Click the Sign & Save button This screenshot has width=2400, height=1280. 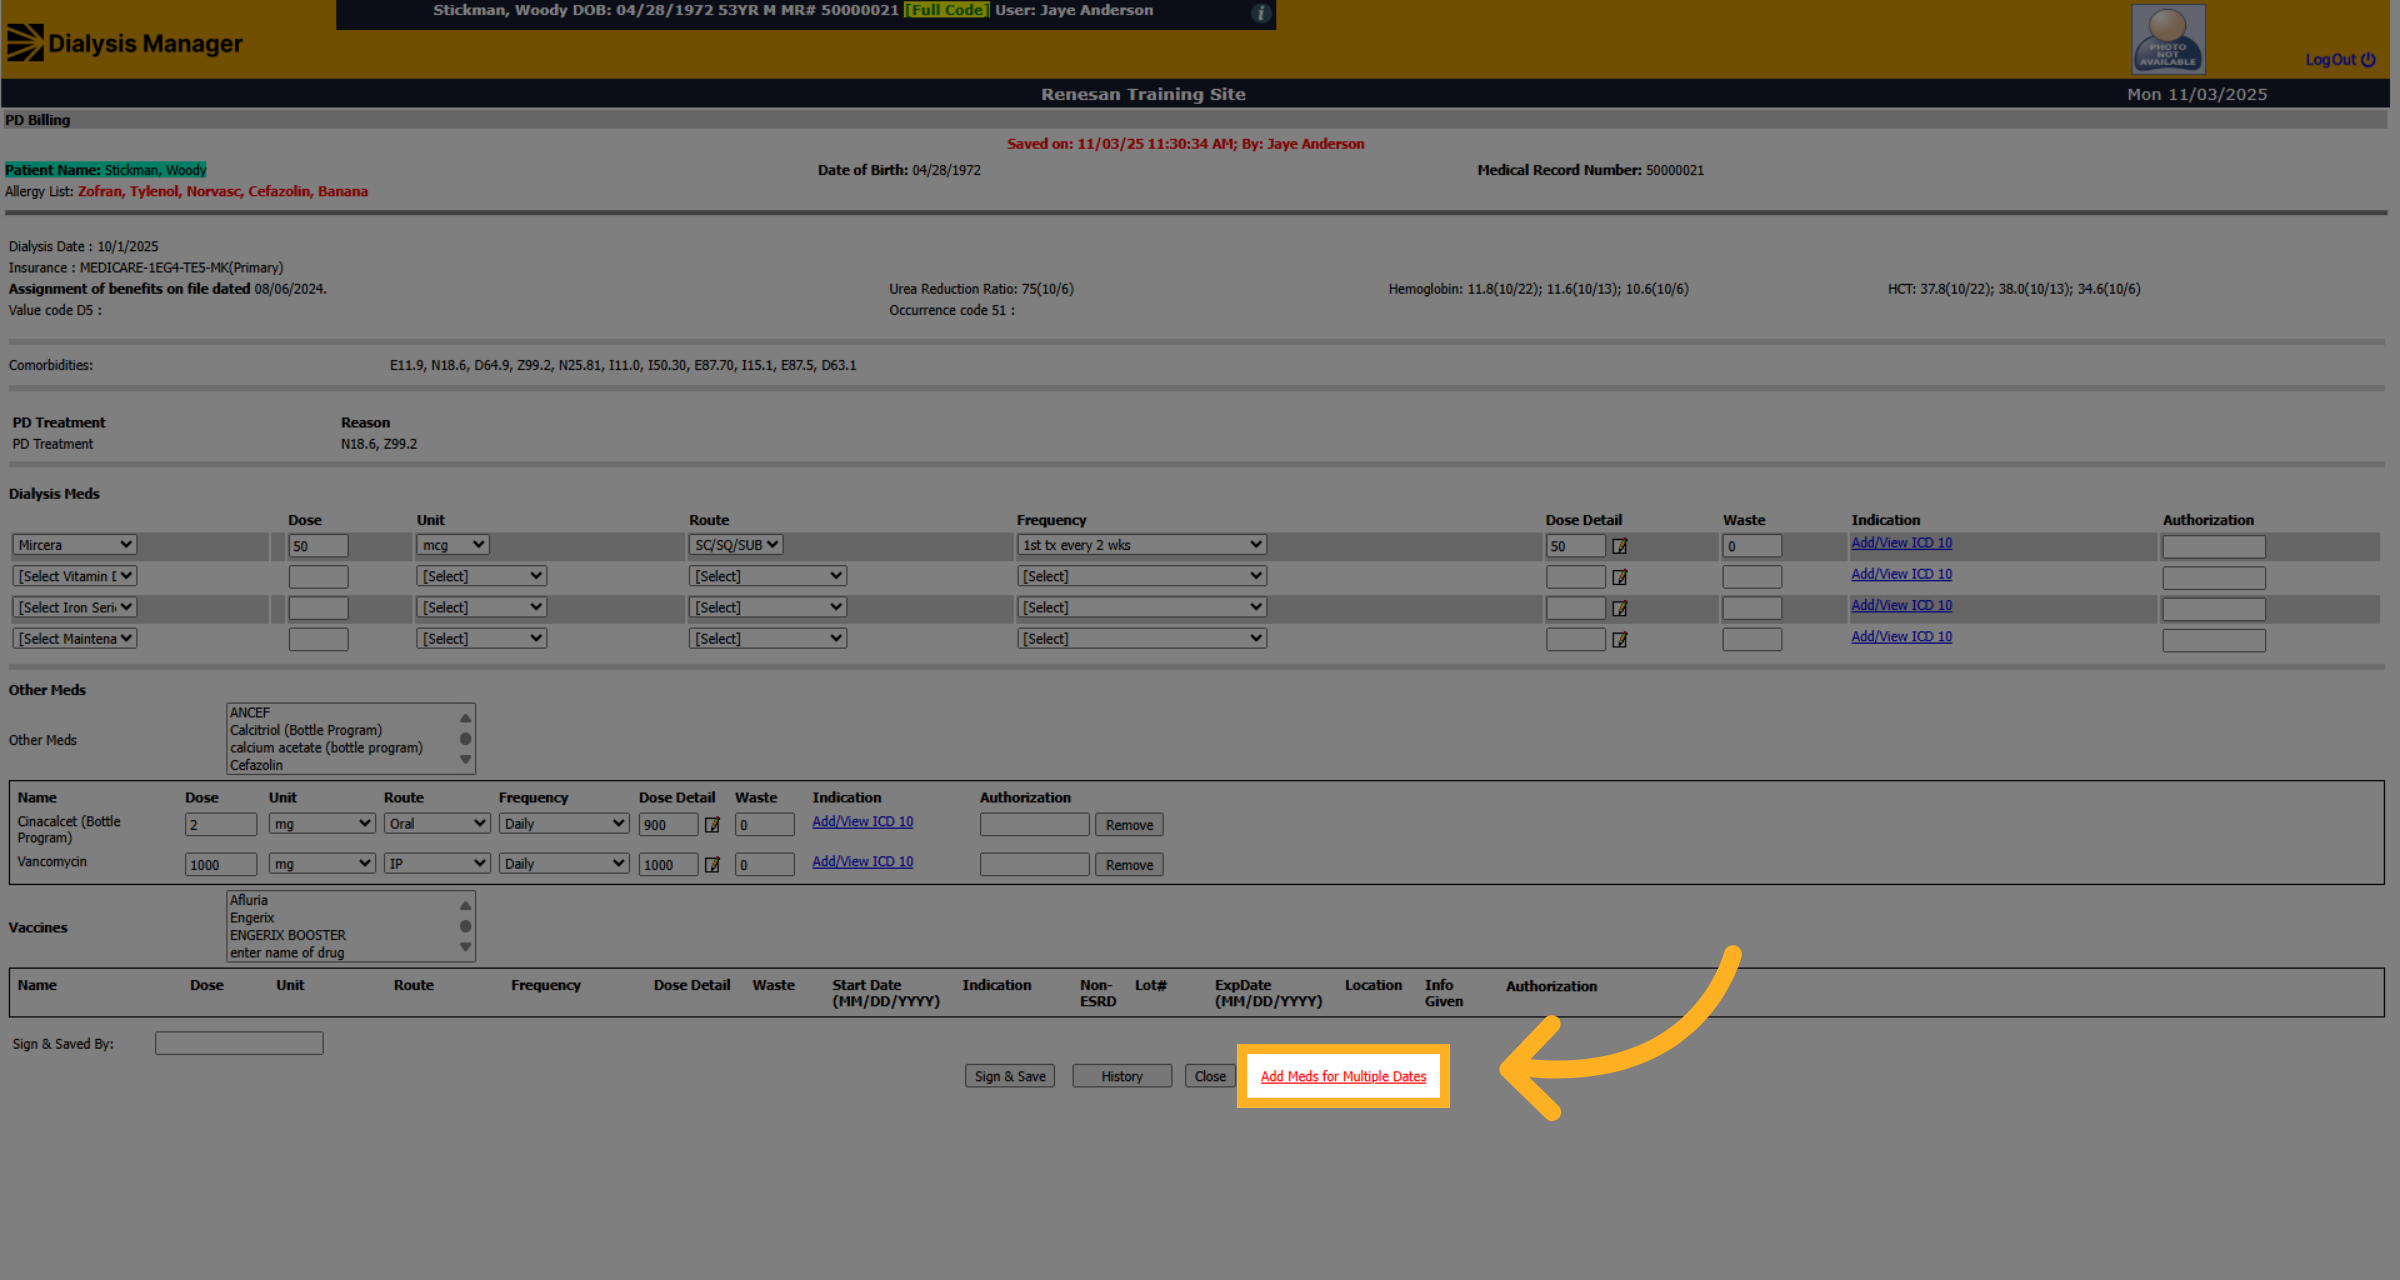[x=1010, y=1076]
